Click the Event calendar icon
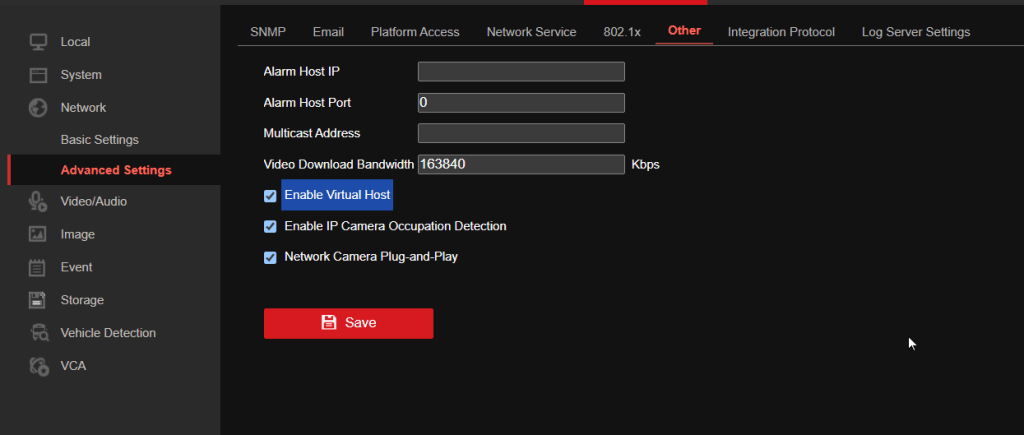1024x435 pixels. (38, 267)
